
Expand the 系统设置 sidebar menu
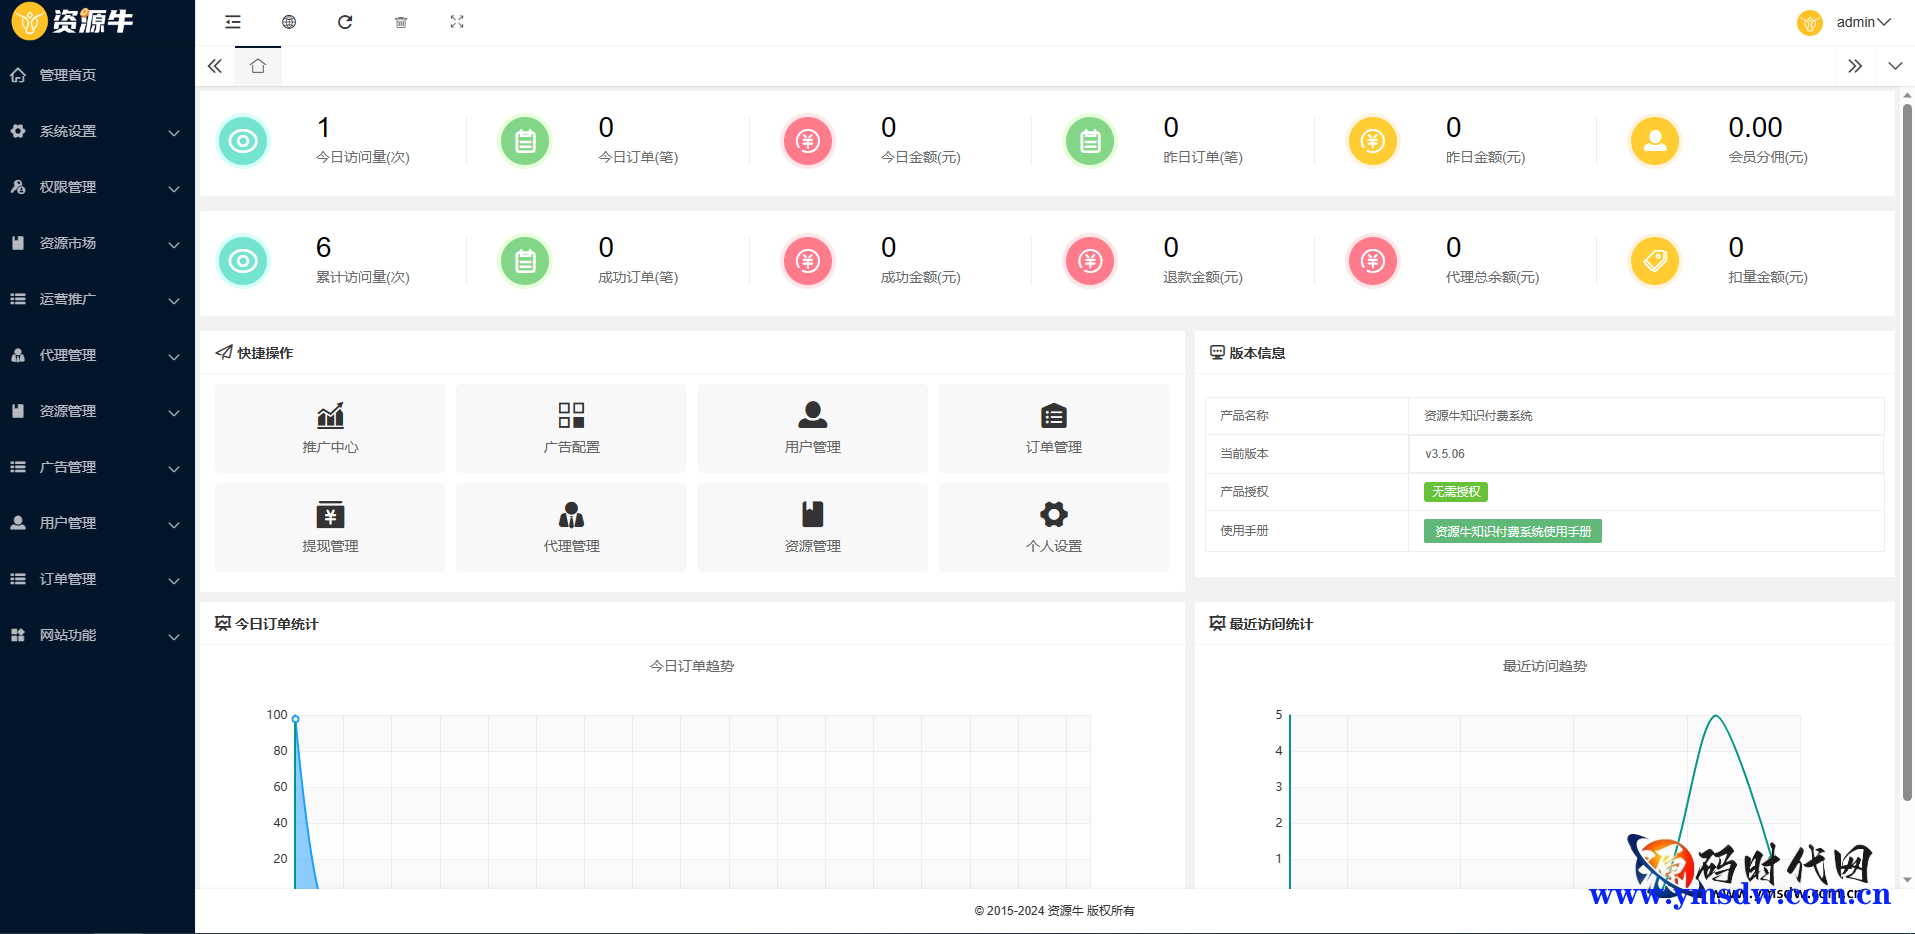(97, 131)
